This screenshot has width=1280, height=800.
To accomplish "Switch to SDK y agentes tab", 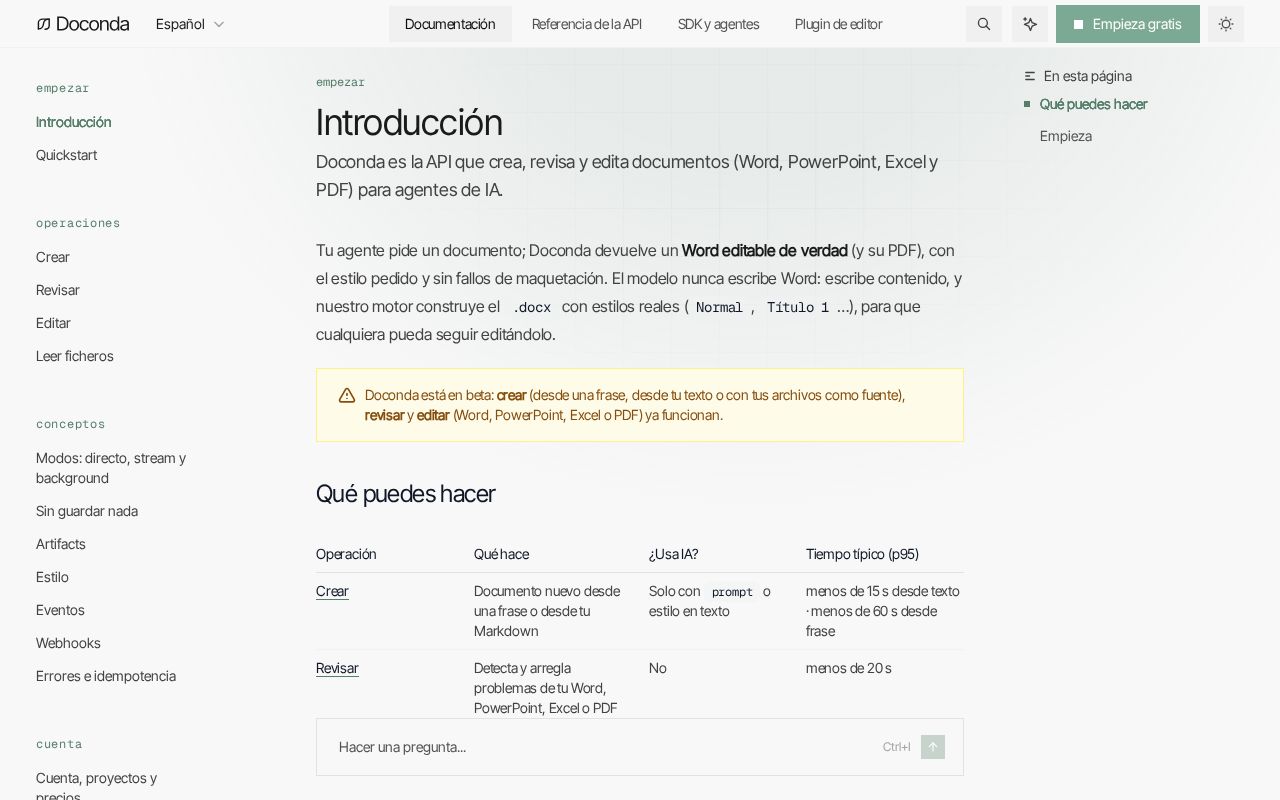I will tap(718, 24).
